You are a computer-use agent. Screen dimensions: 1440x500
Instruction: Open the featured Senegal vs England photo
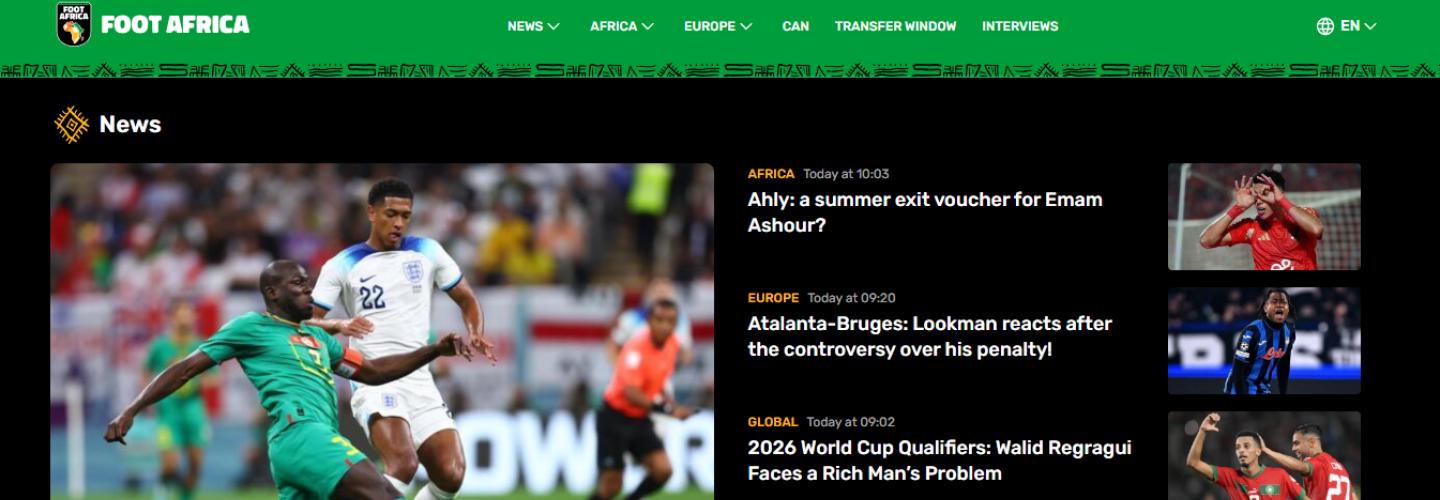pos(382,332)
